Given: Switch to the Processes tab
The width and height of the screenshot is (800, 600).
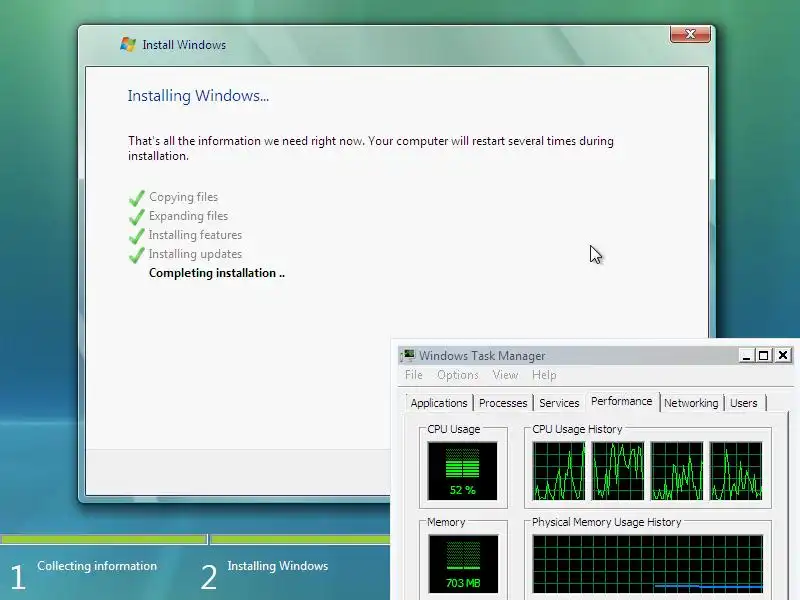Looking at the screenshot, I should [503, 403].
